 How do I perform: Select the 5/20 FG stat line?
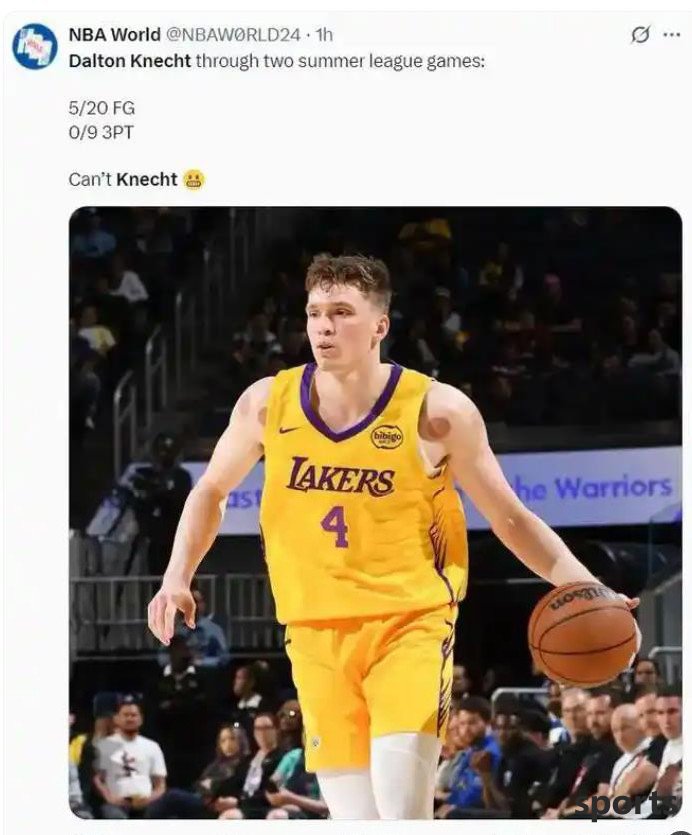pyautogui.click(x=101, y=108)
